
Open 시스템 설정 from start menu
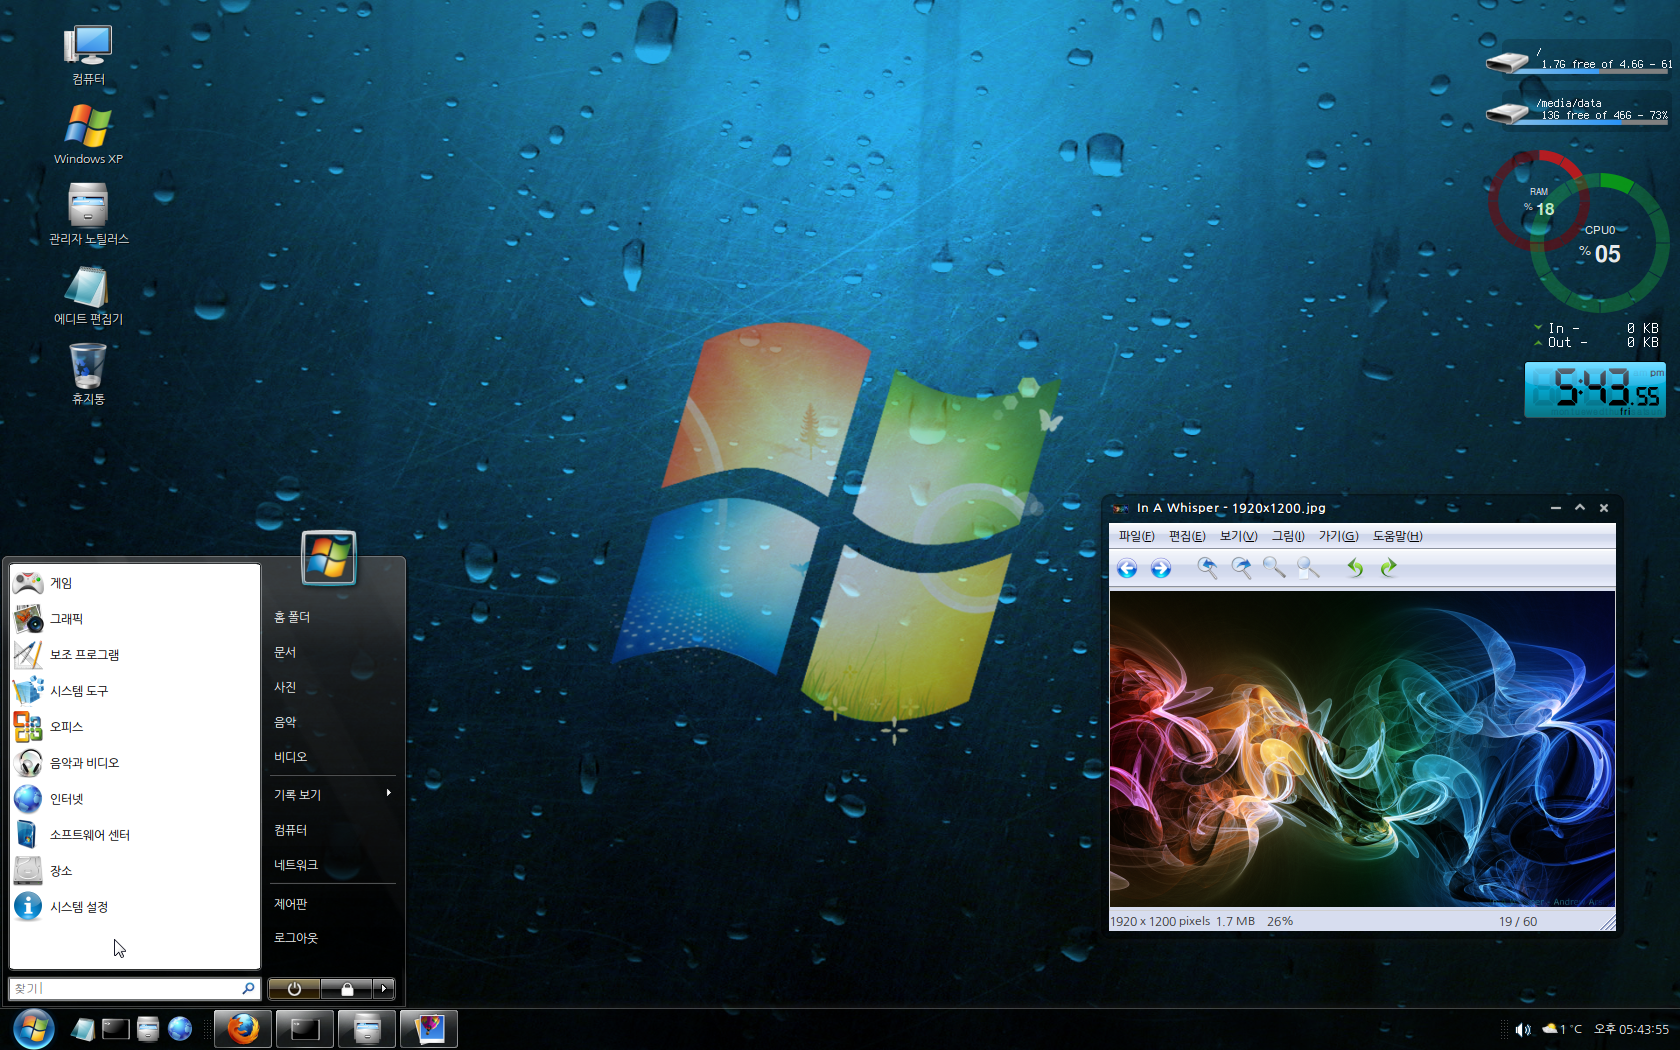pyautogui.click(x=135, y=907)
